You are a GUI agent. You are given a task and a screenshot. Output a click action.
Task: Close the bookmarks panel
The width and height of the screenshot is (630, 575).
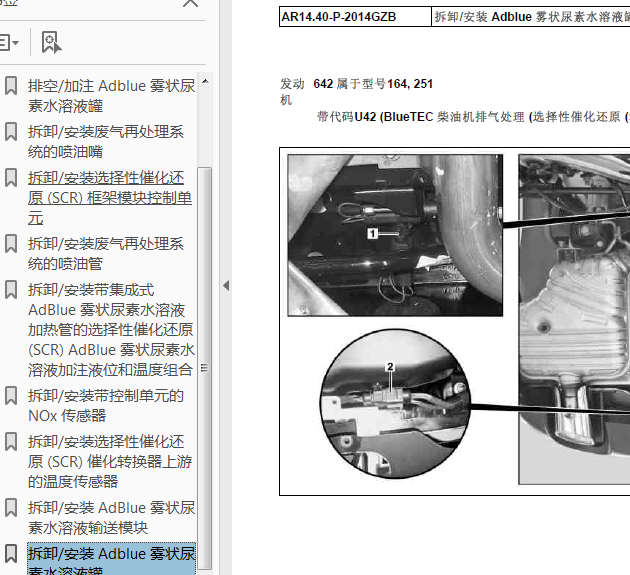click(x=190, y=3)
